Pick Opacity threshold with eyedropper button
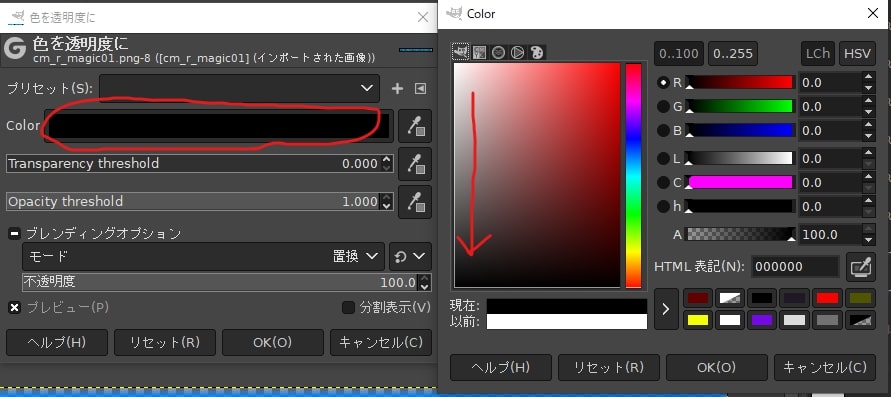 pyautogui.click(x=415, y=202)
